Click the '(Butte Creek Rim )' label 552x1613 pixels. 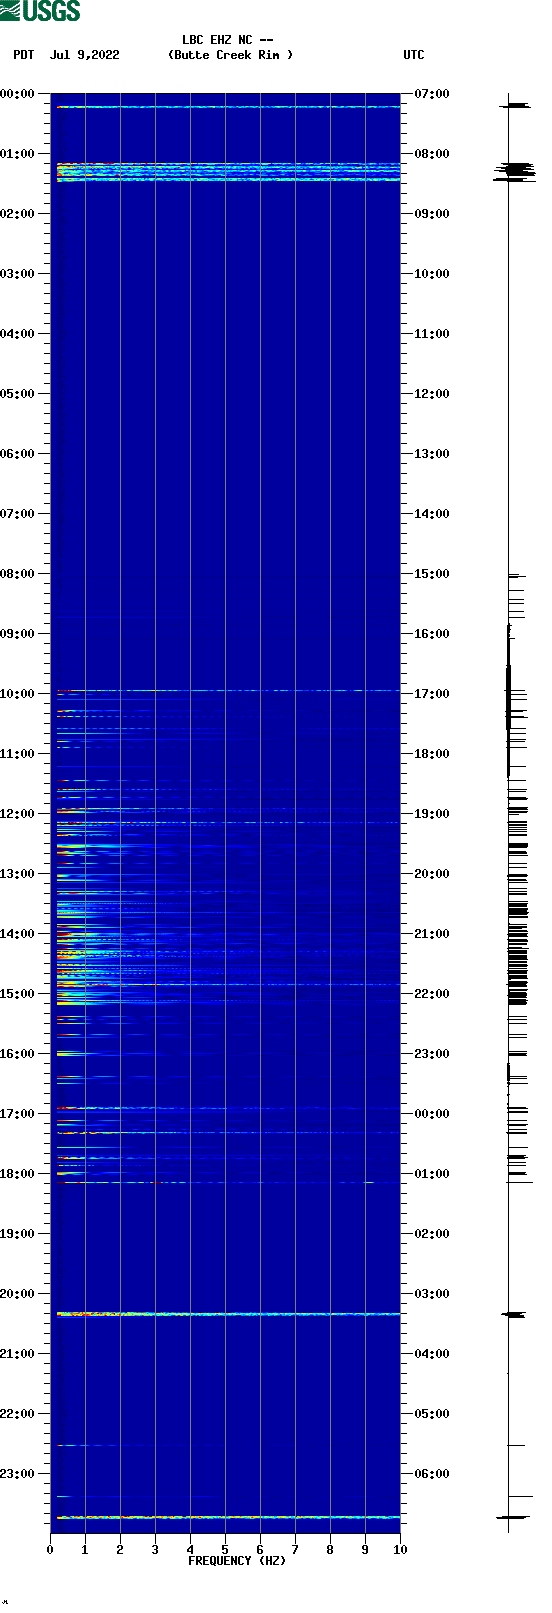(231, 55)
